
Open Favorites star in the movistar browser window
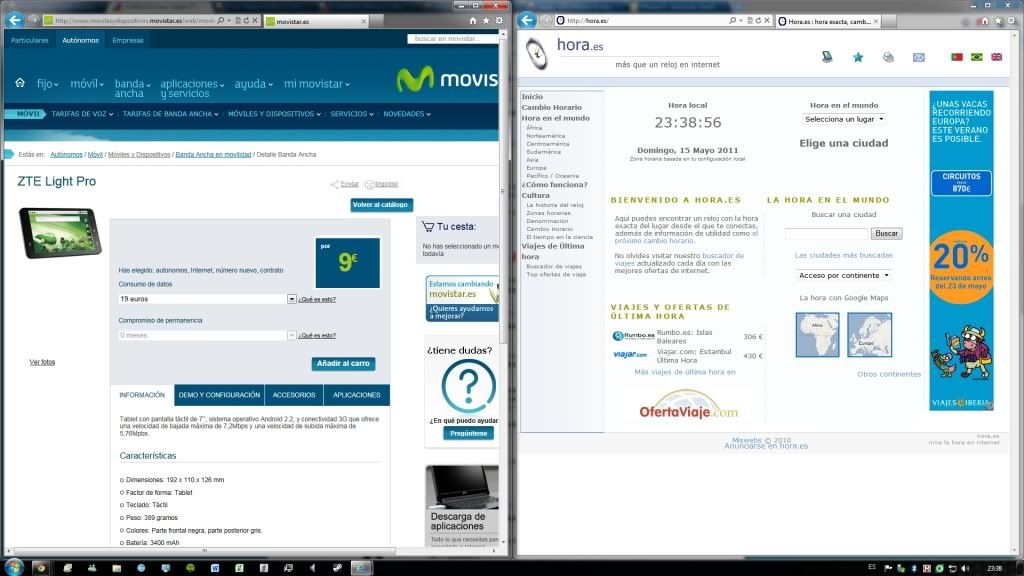[x=486, y=21]
